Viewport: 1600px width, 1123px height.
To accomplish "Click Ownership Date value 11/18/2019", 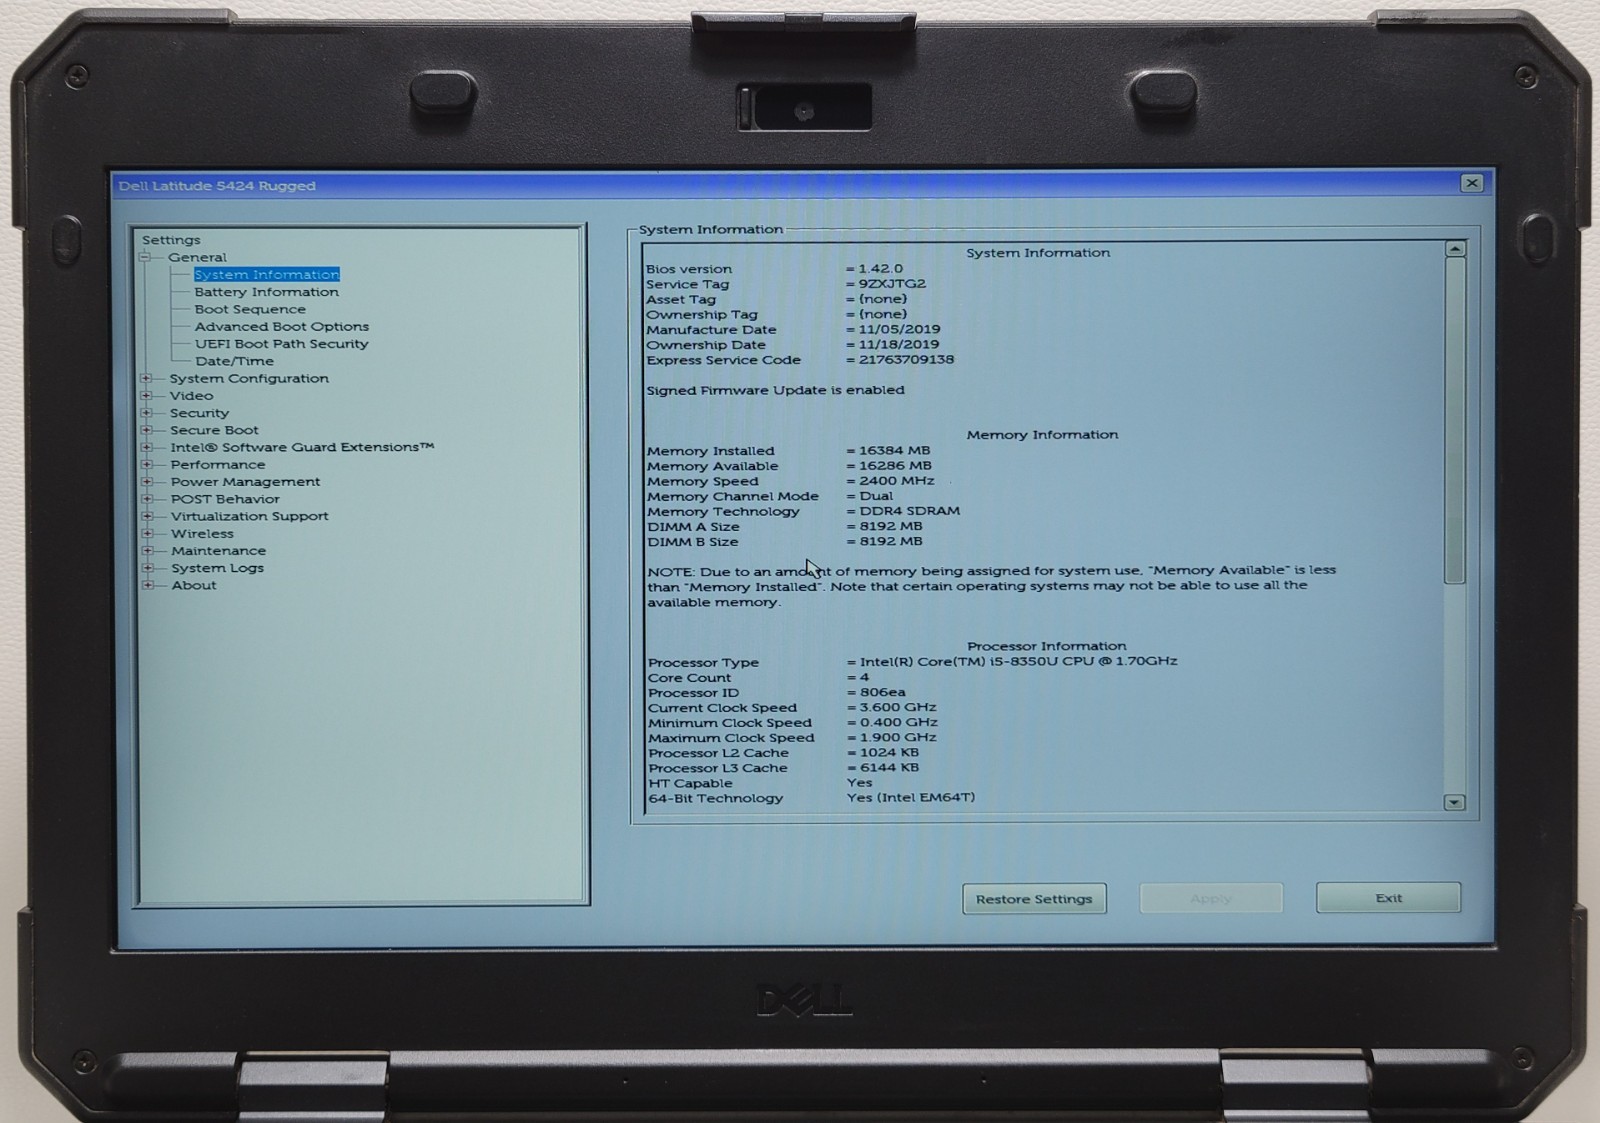I will click(899, 344).
